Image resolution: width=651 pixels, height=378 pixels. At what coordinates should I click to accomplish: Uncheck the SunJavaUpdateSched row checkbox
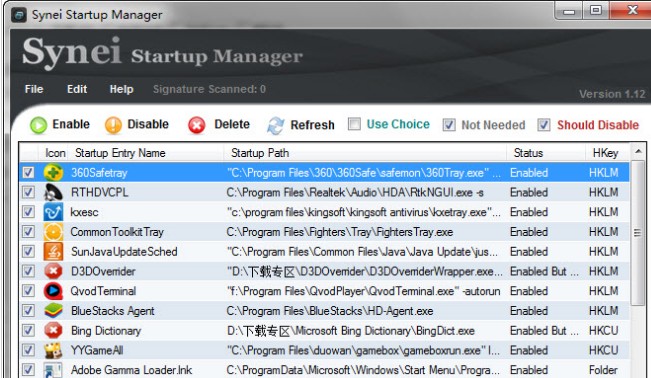pyautogui.click(x=28, y=252)
